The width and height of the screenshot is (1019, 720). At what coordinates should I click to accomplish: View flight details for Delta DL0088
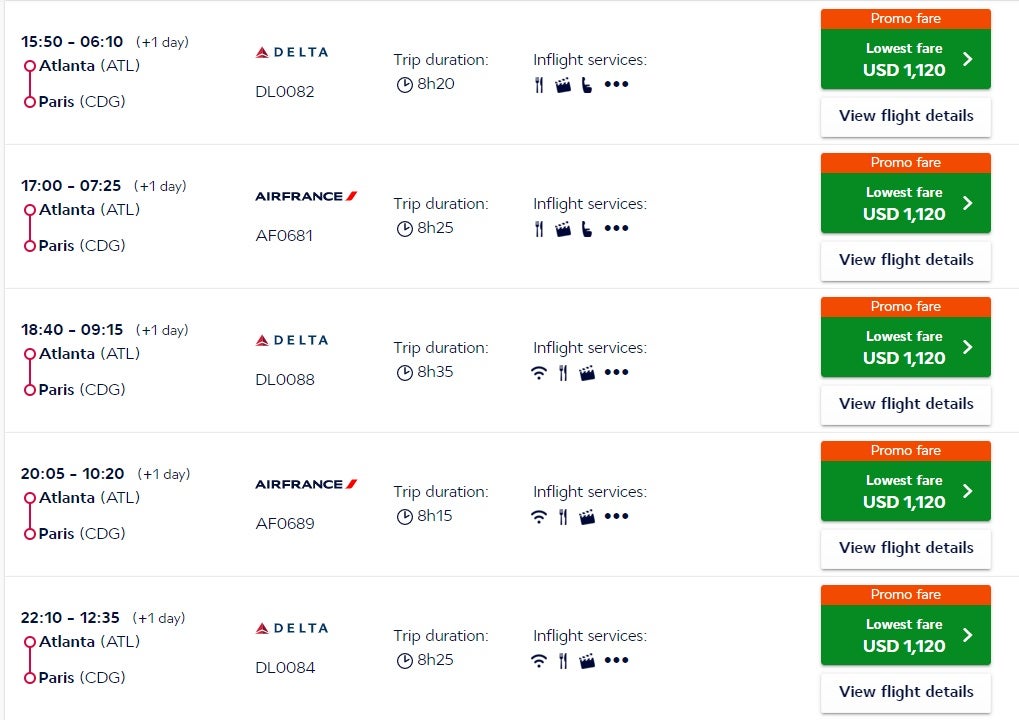(905, 404)
